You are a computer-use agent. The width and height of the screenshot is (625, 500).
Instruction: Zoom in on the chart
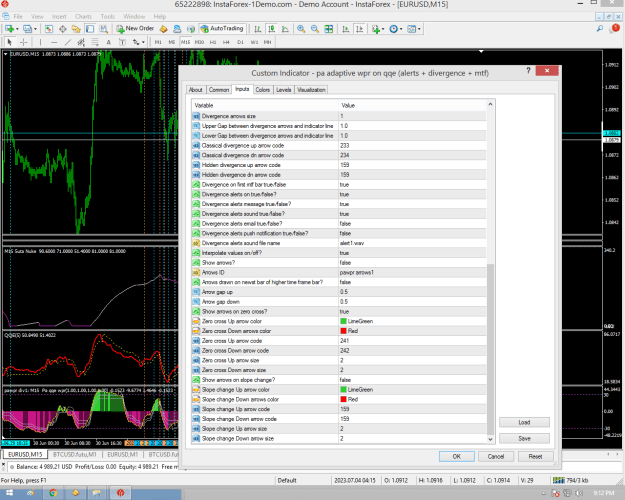point(301,29)
